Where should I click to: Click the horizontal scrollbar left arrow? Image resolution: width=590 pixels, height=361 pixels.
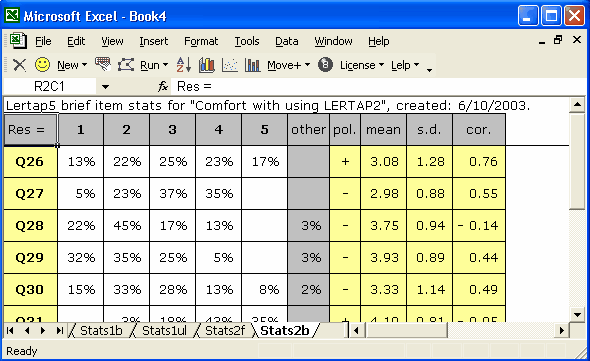tap(356, 331)
